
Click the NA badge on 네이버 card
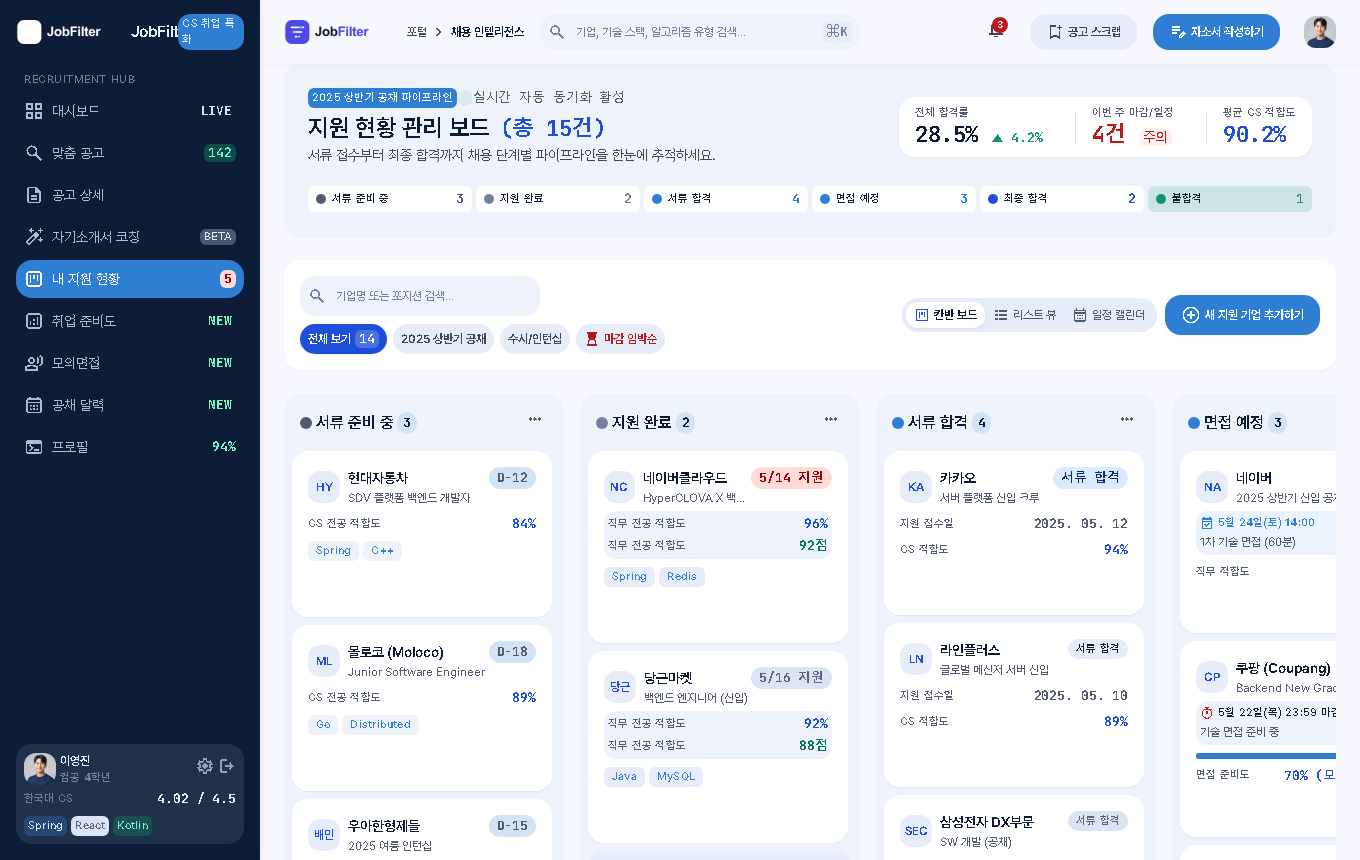(x=1212, y=487)
